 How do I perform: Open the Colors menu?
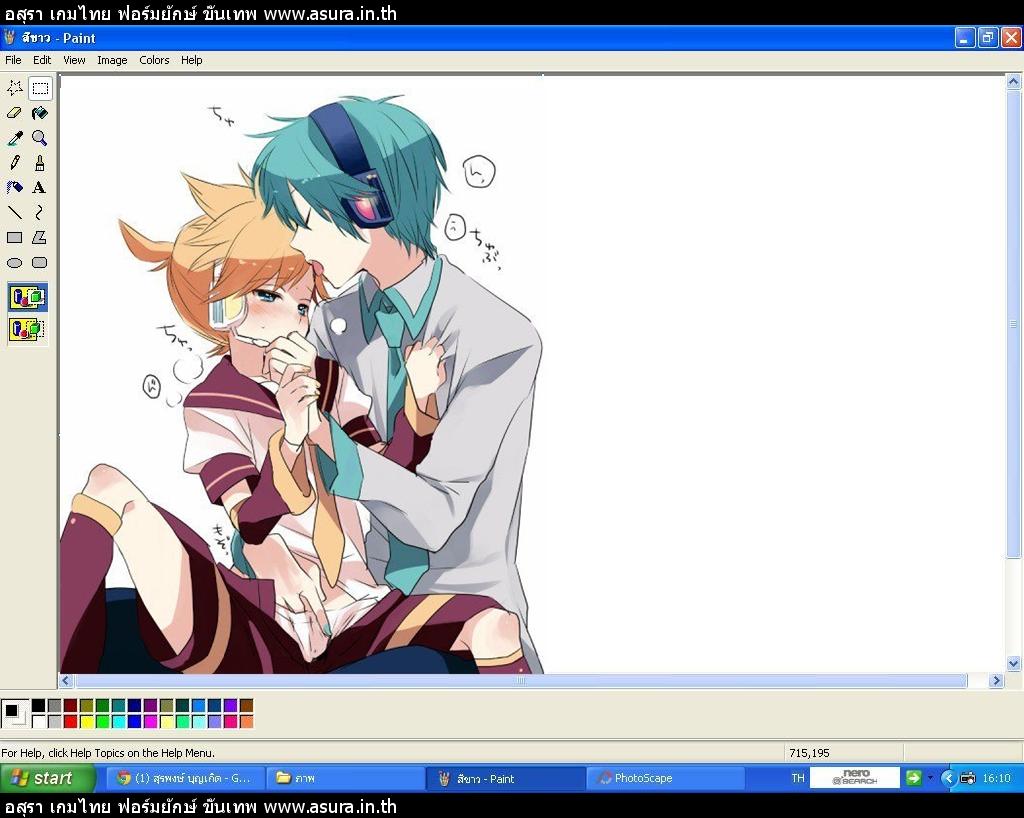pyautogui.click(x=154, y=60)
